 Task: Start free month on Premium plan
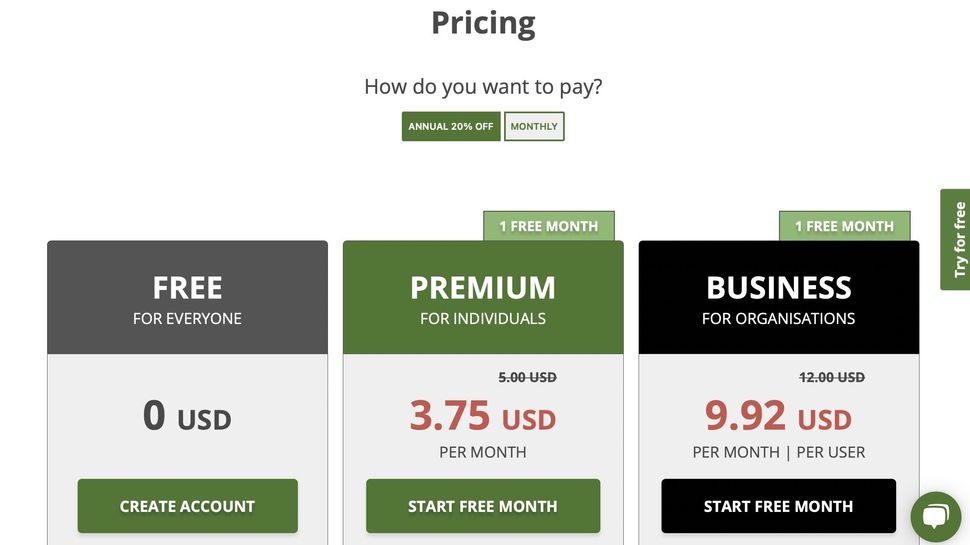pos(483,506)
